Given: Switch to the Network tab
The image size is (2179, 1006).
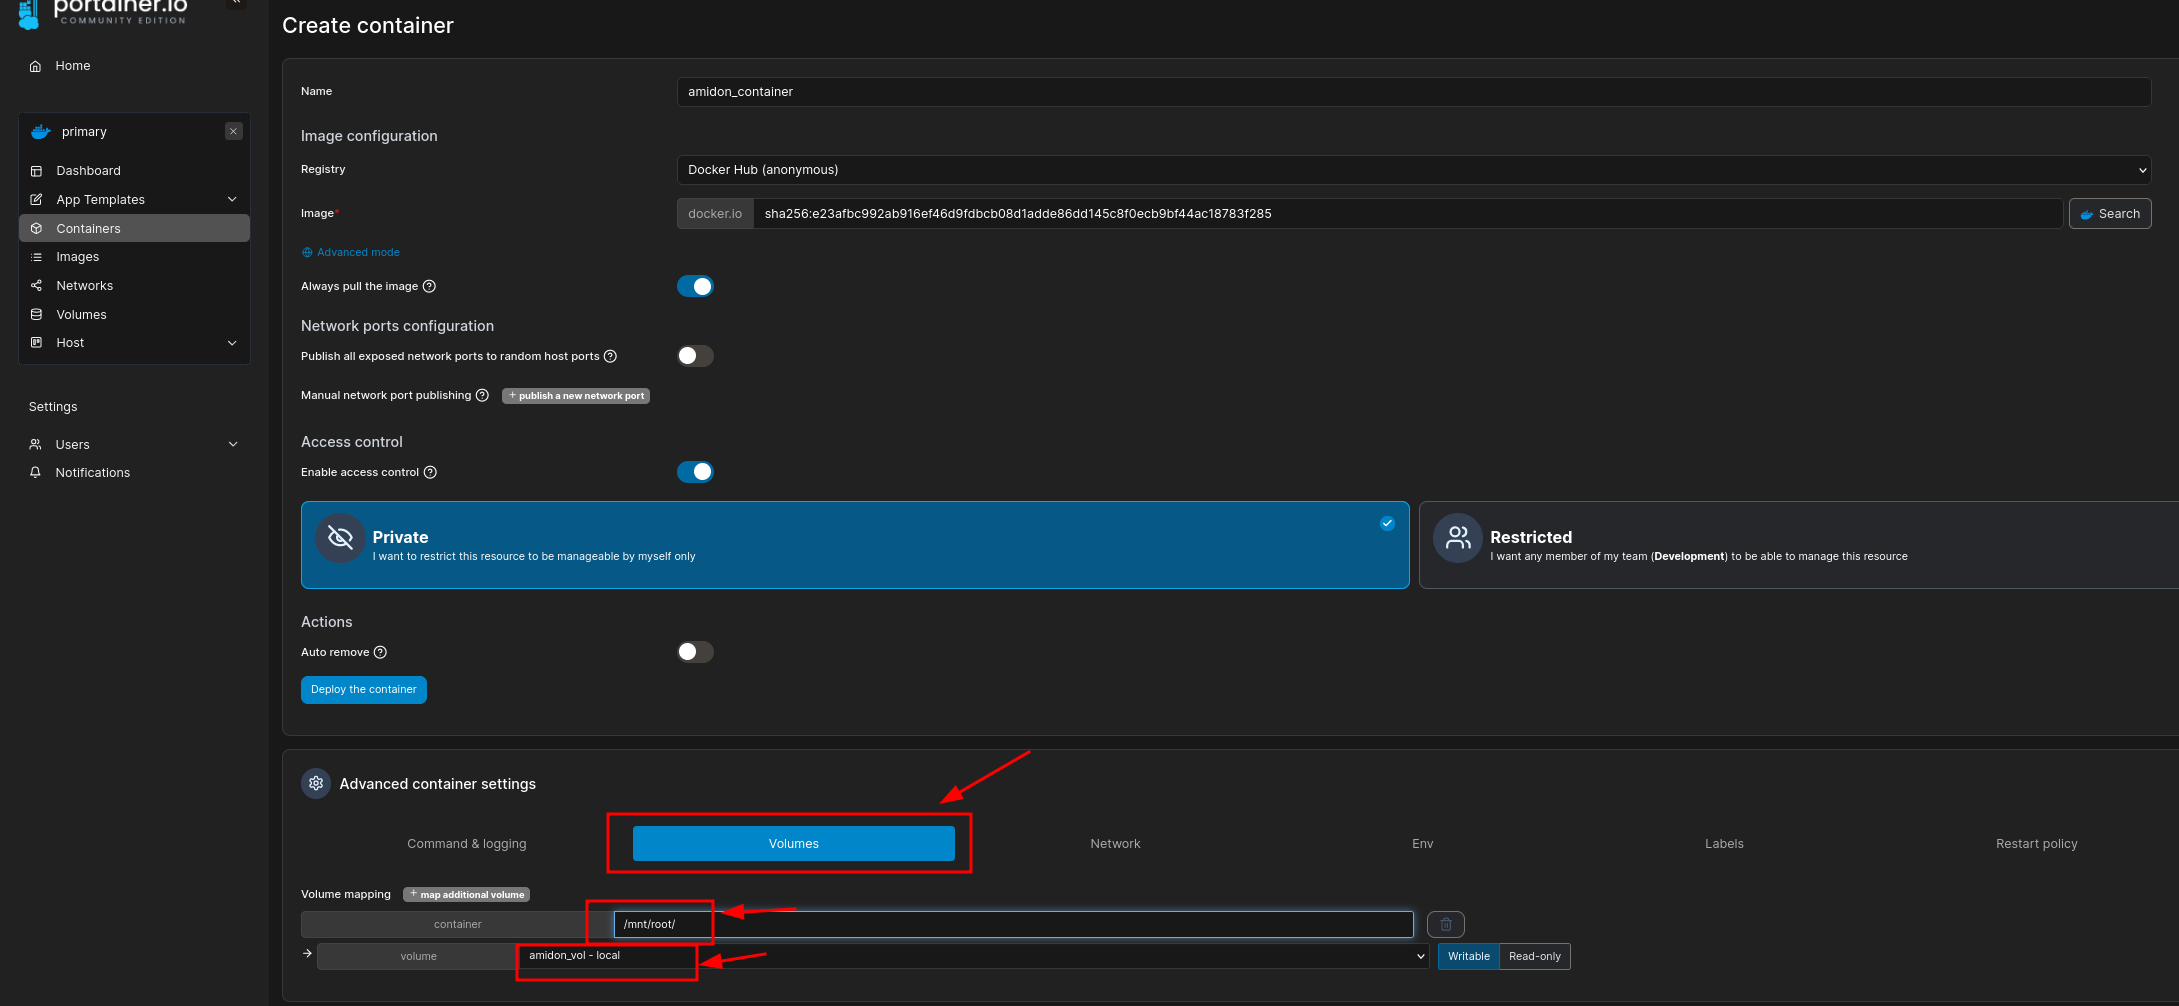Looking at the screenshot, I should 1115,844.
